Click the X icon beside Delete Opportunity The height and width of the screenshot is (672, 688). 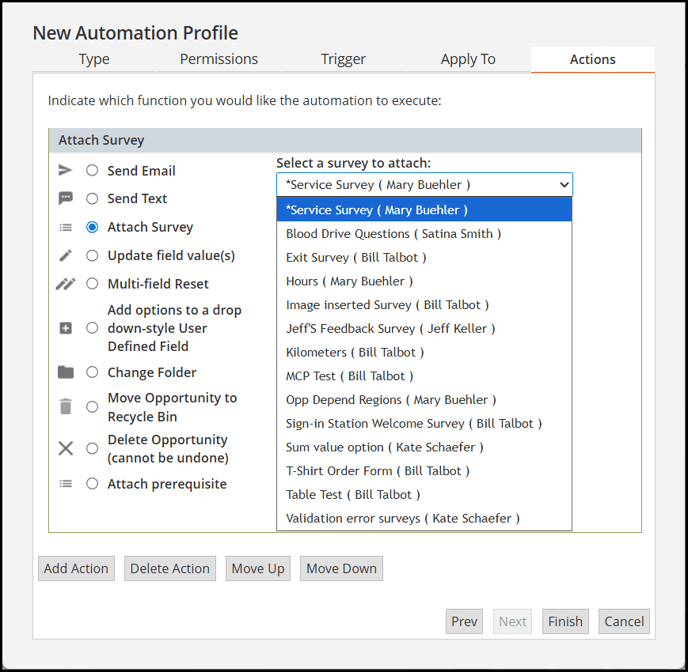66,448
